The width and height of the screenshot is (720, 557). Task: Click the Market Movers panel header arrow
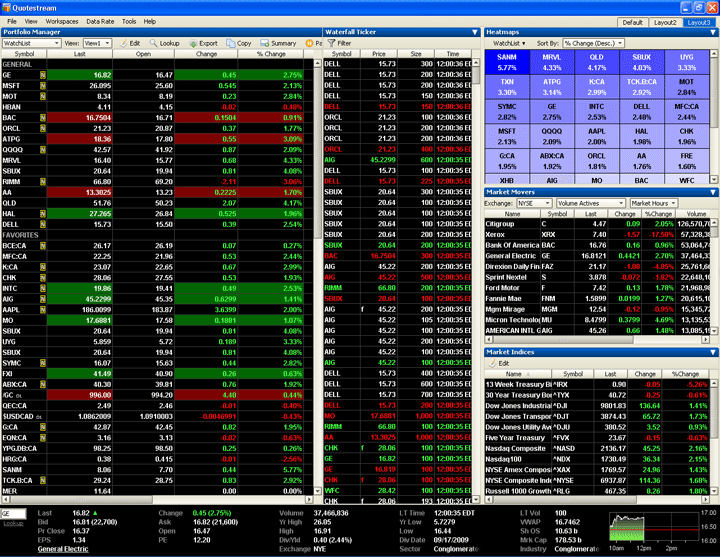pyautogui.click(x=711, y=192)
